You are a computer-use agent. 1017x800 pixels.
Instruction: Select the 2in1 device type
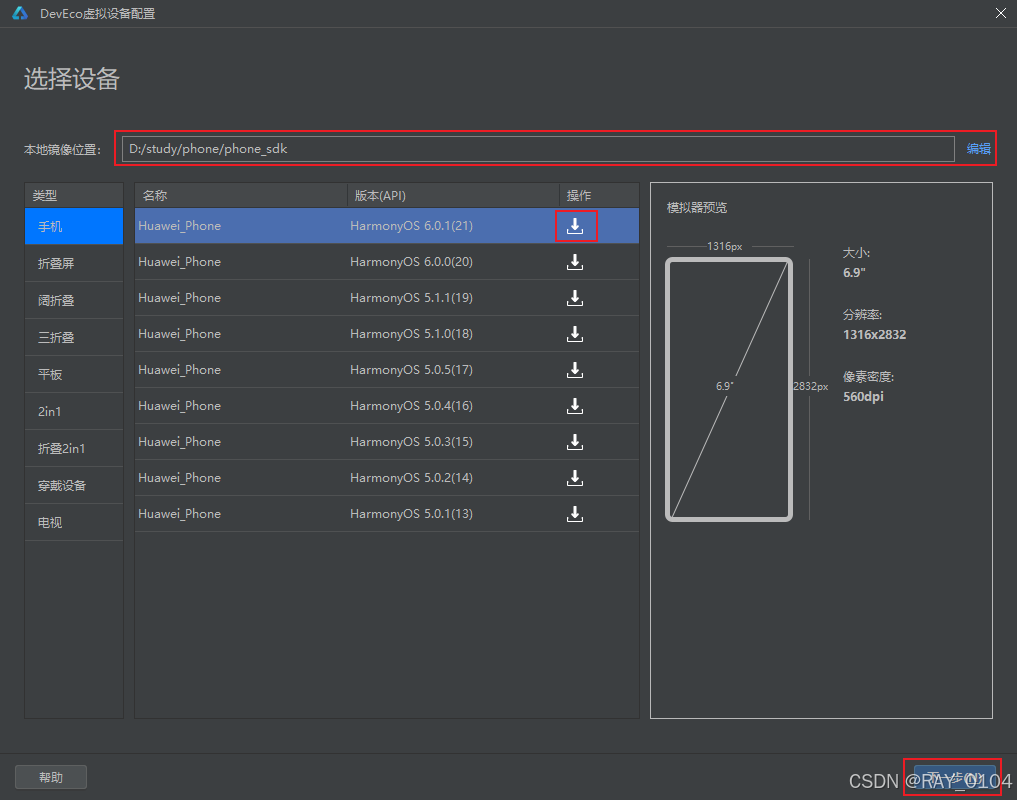tap(74, 411)
